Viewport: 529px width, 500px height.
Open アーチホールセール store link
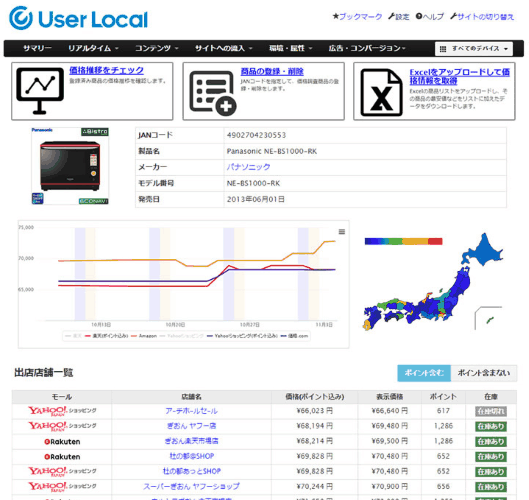pyautogui.click(x=191, y=411)
